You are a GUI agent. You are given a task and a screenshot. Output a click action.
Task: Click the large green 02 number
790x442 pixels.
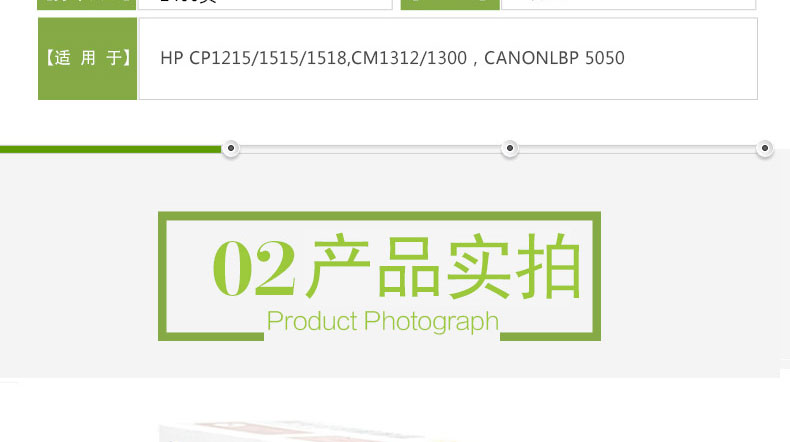[254, 268]
